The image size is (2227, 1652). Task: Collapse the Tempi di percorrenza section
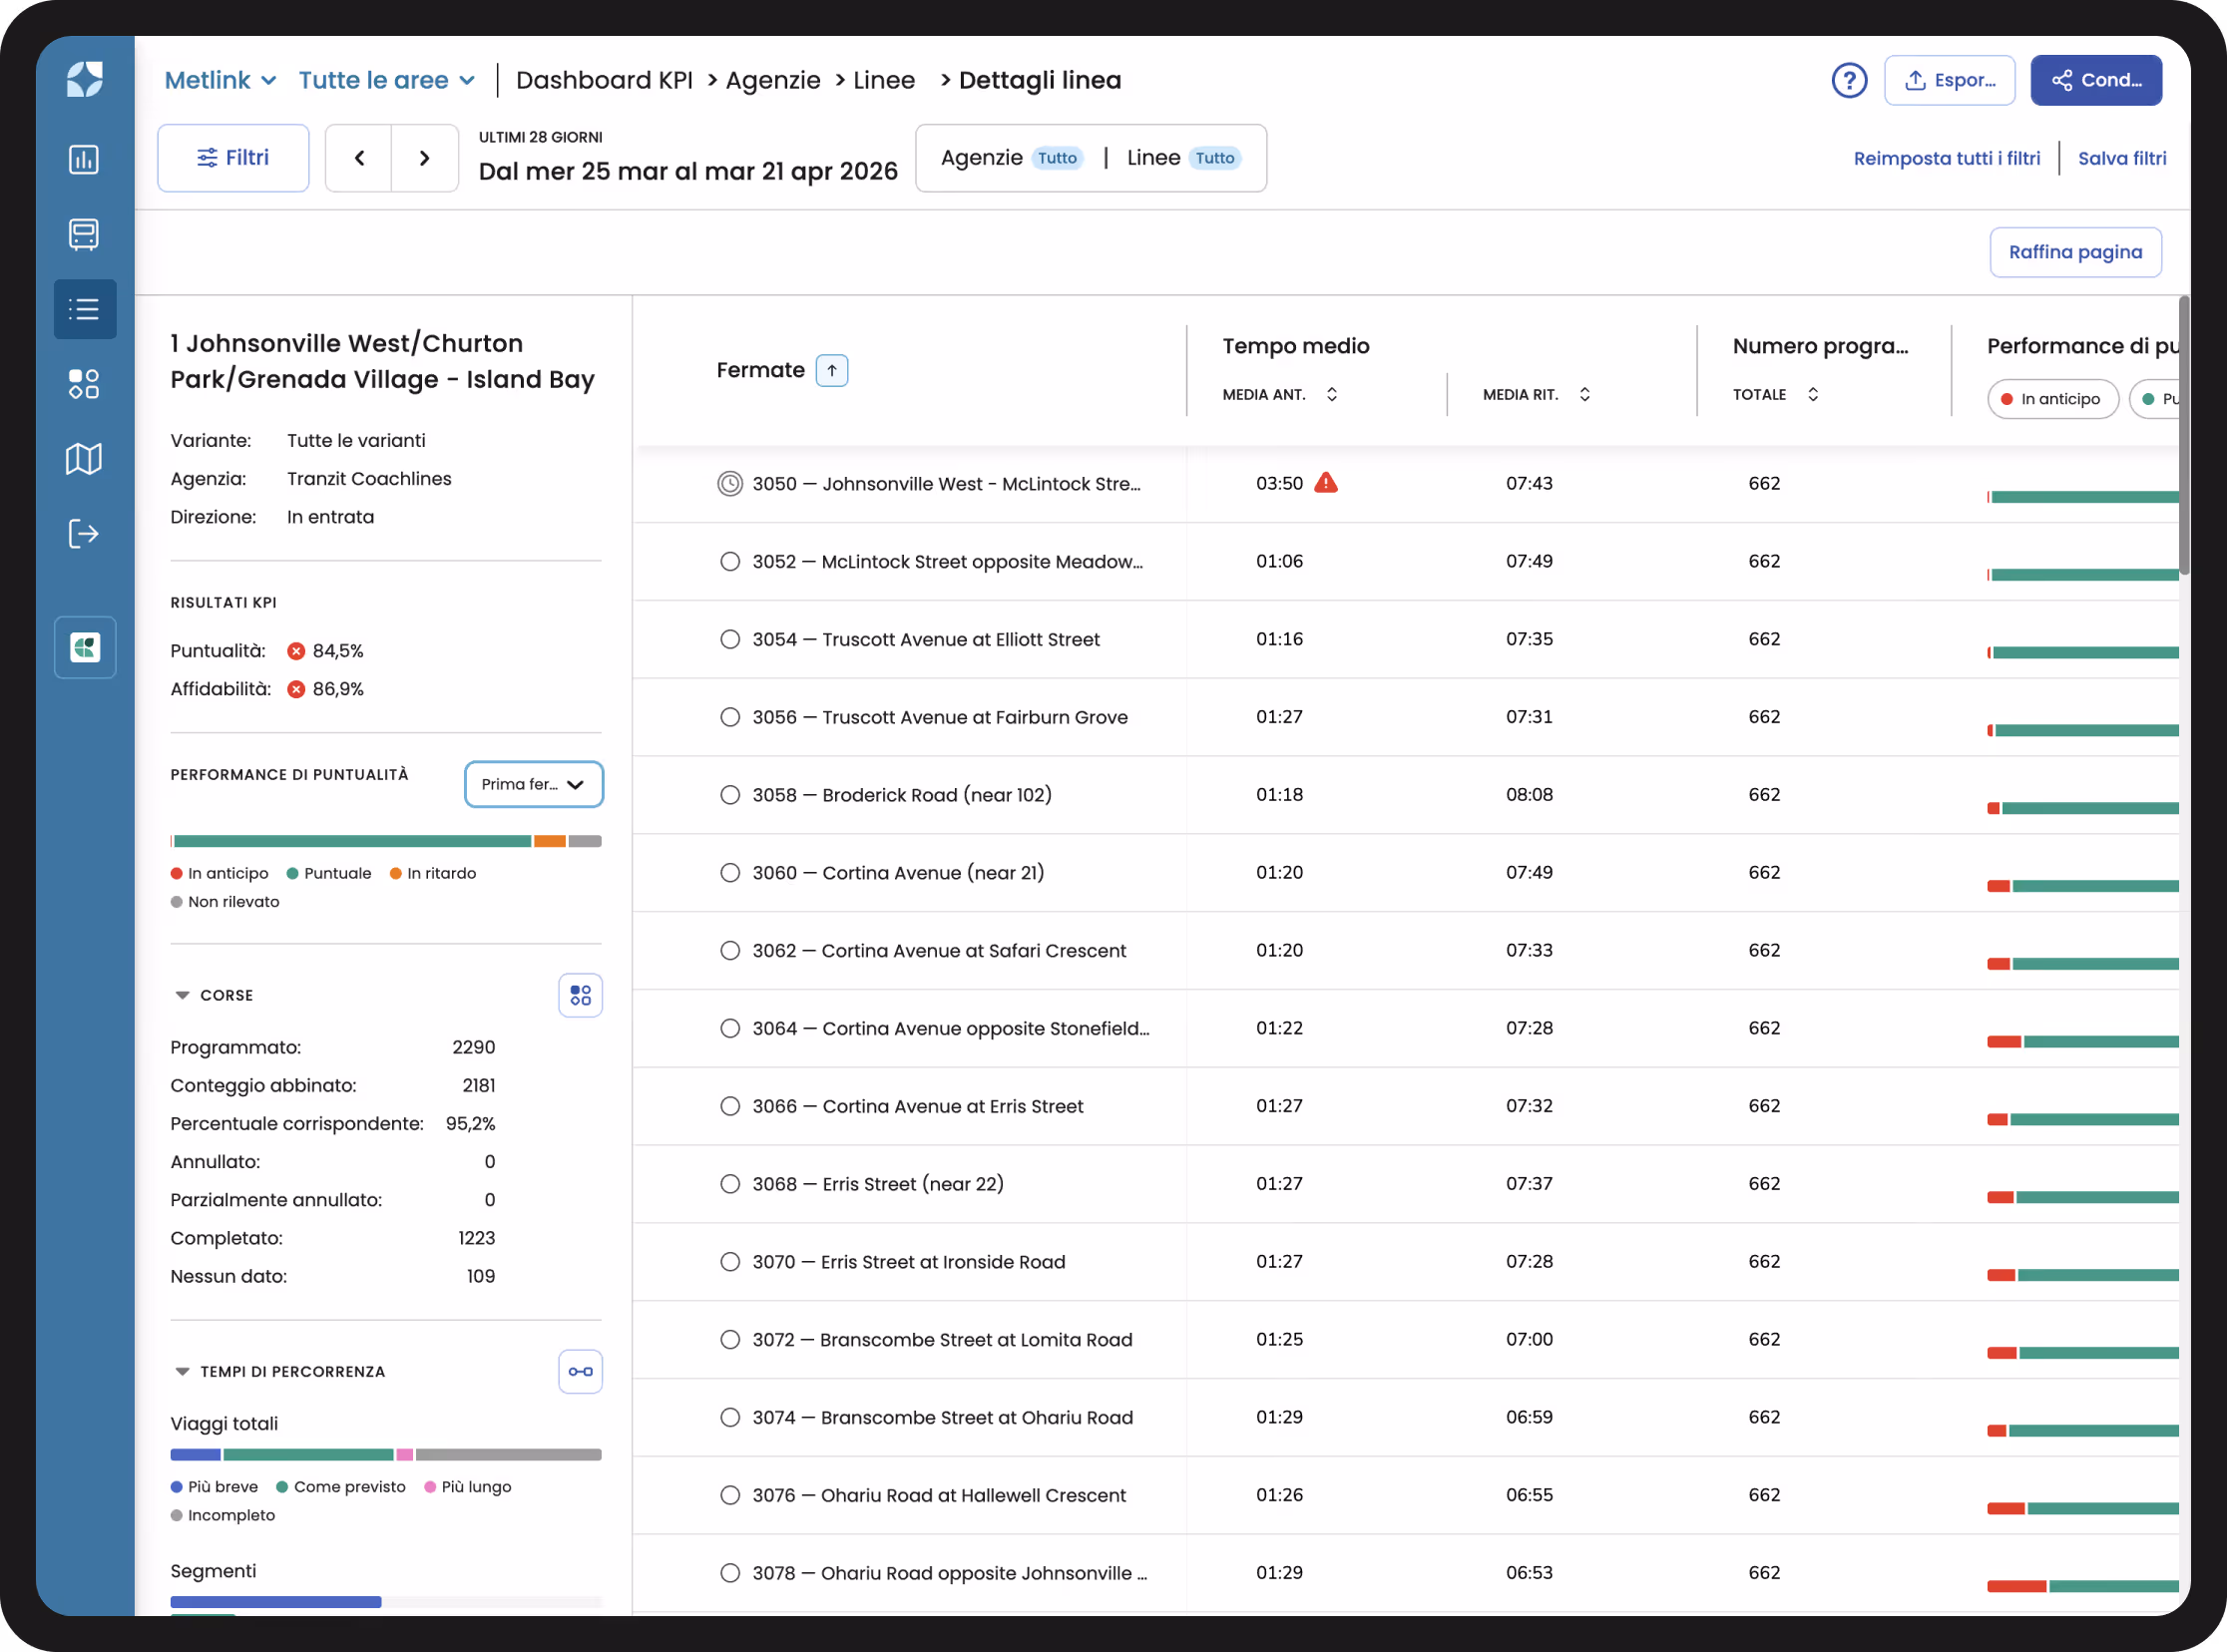pos(182,1371)
